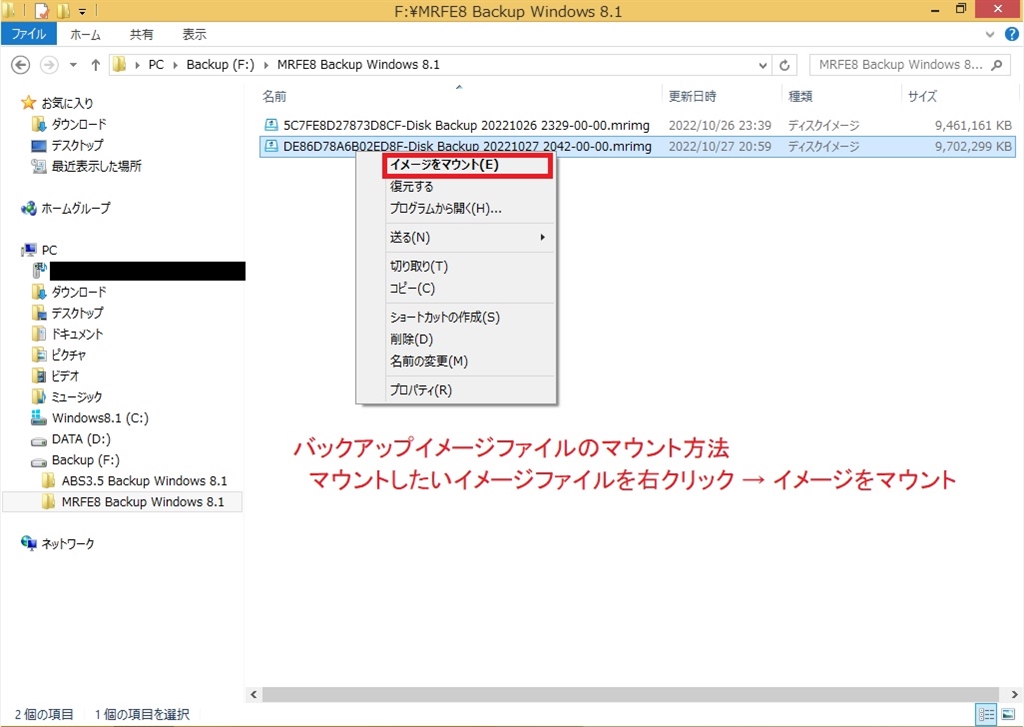The width and height of the screenshot is (1024, 727).
Task: Open プロパティ(R) from context menu
Action: [421, 390]
